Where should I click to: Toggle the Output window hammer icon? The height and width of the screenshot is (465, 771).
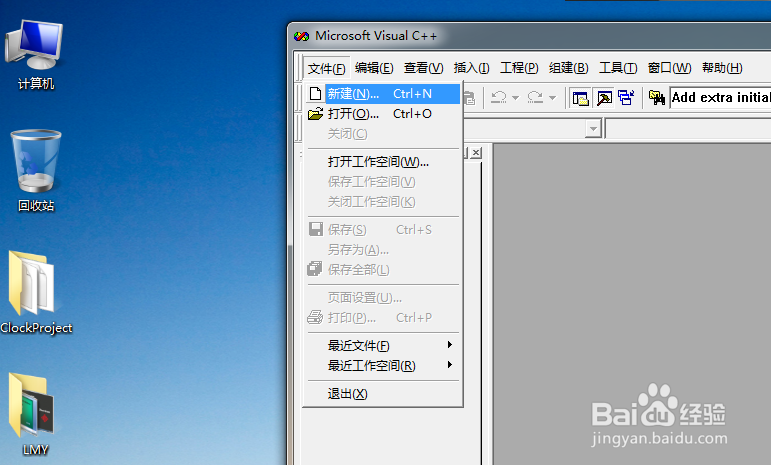(604, 98)
